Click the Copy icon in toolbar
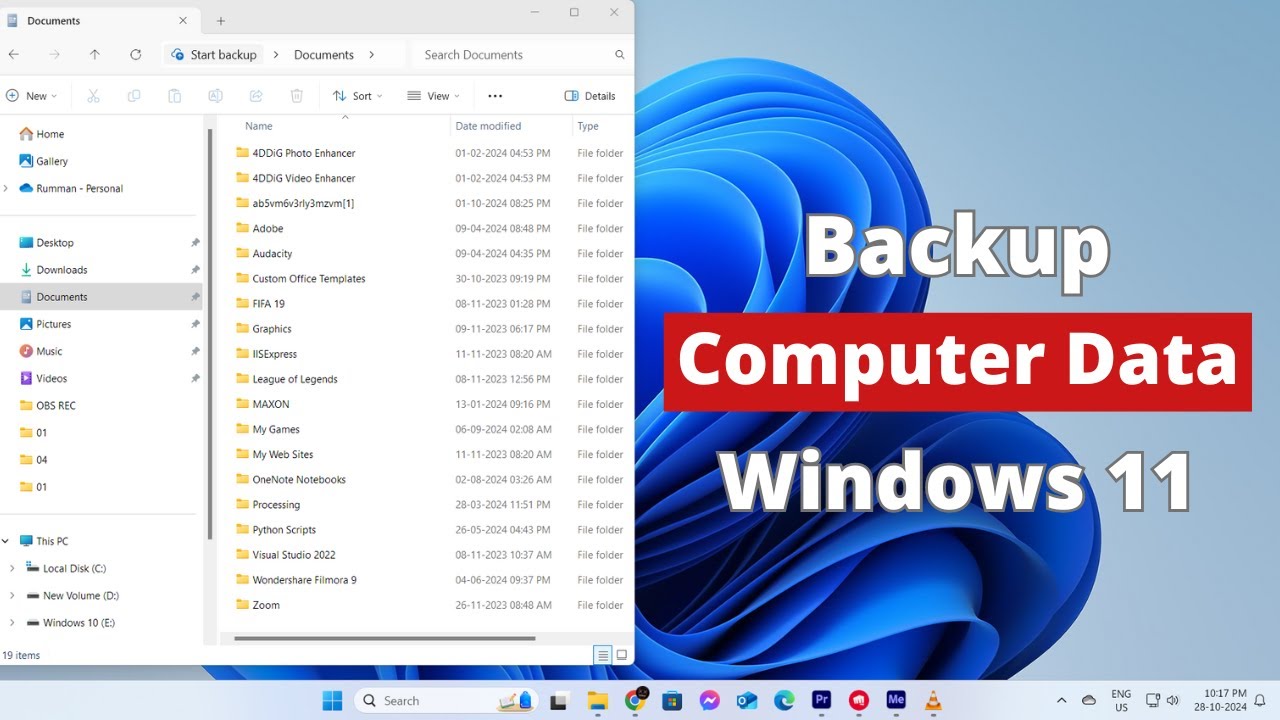This screenshot has width=1280, height=720. (x=134, y=96)
